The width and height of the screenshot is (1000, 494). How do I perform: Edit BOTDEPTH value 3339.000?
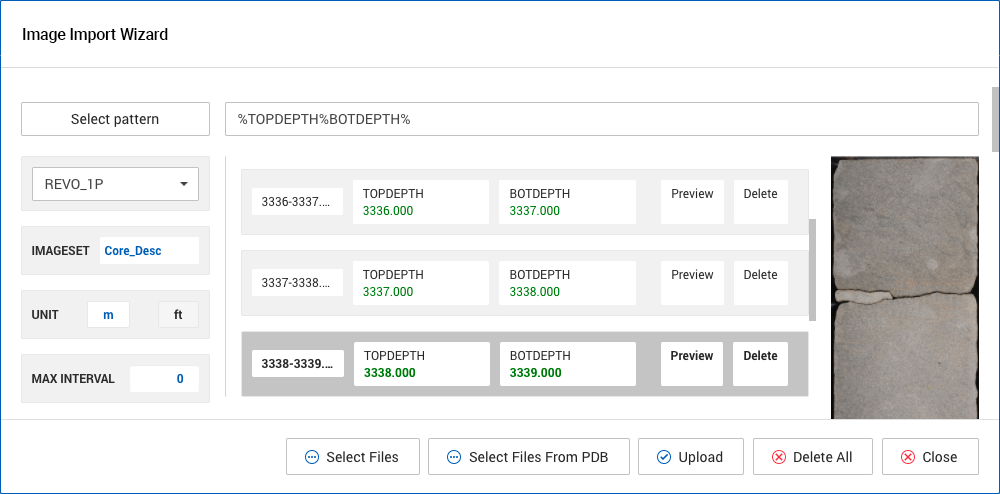(536, 373)
